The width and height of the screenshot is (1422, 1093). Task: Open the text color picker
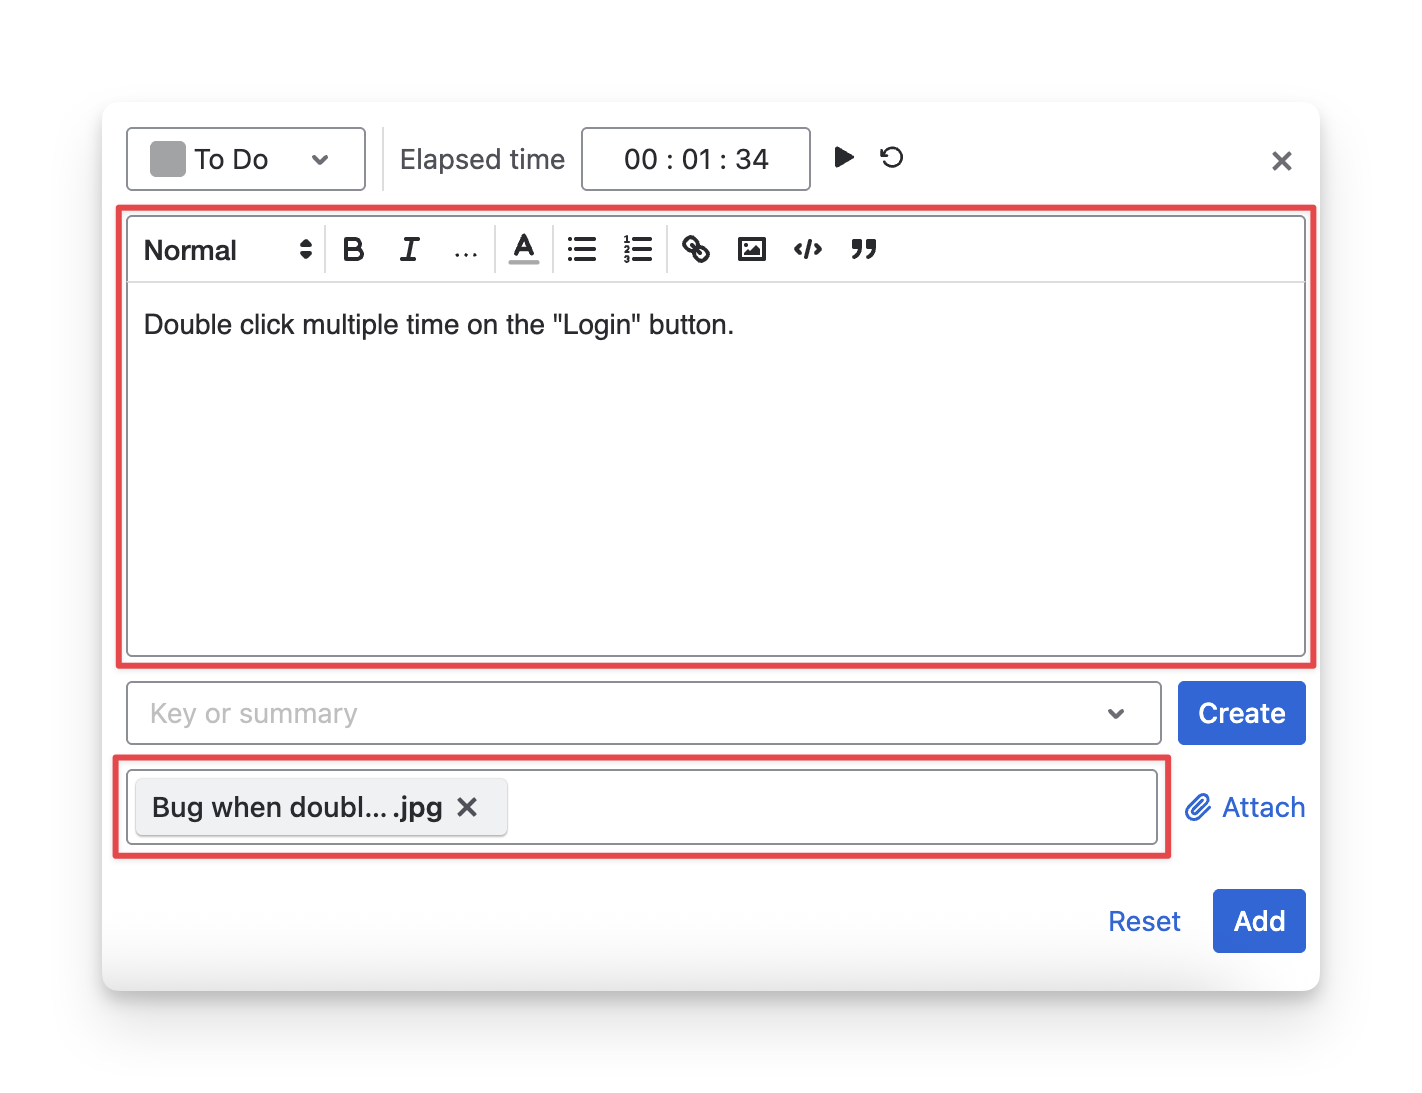[523, 250]
